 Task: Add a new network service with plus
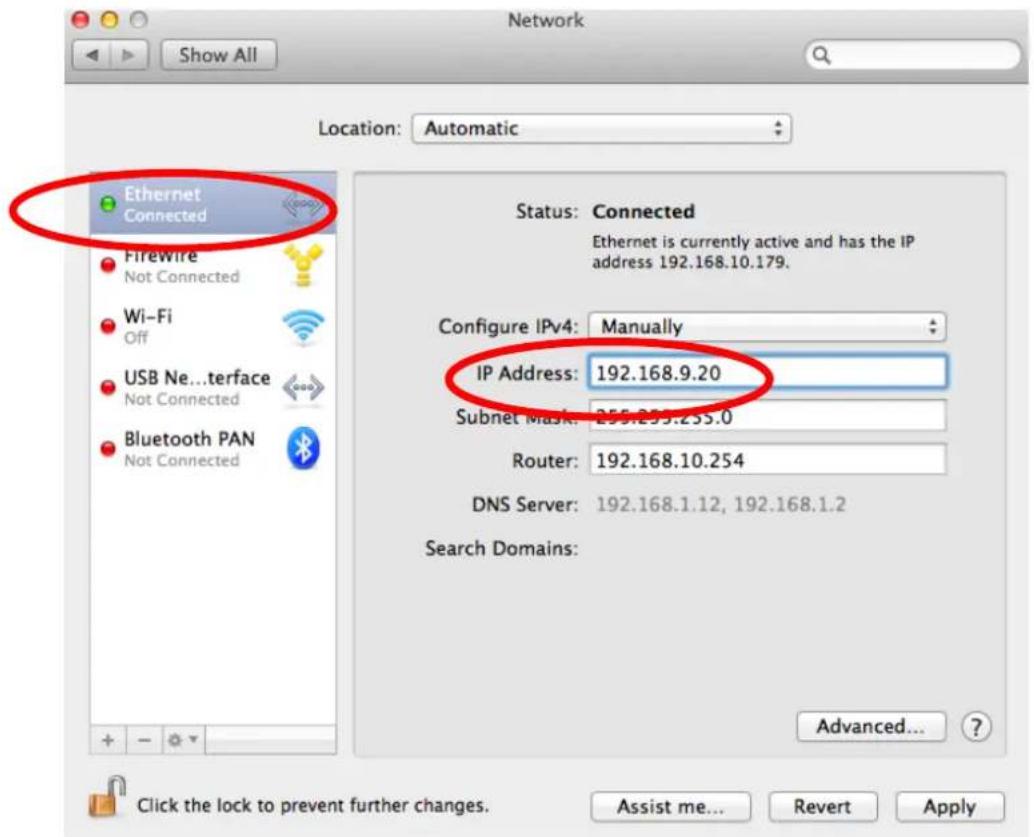[108, 740]
